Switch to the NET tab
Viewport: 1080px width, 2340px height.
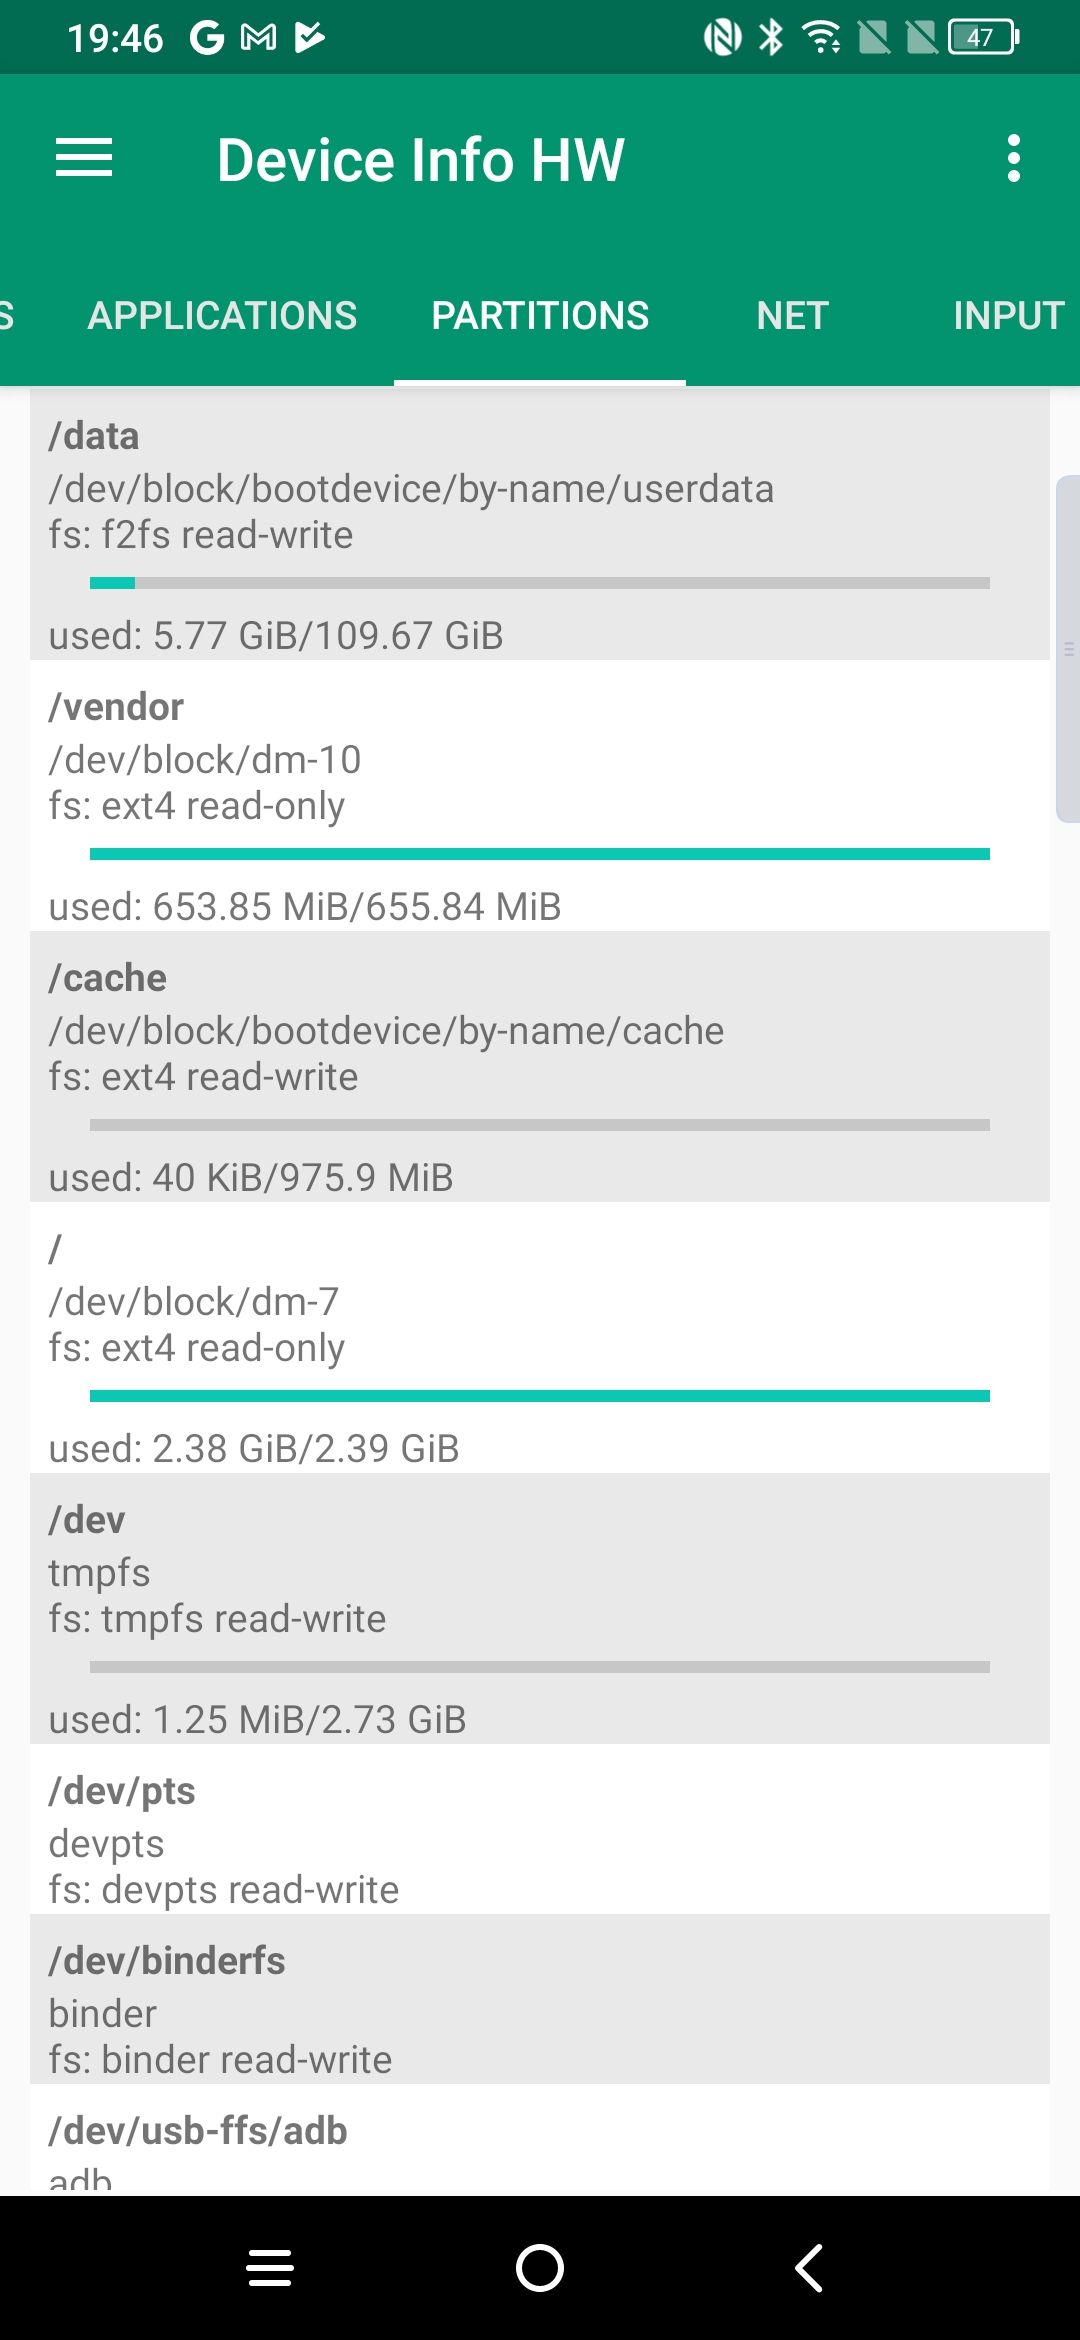[x=792, y=316]
